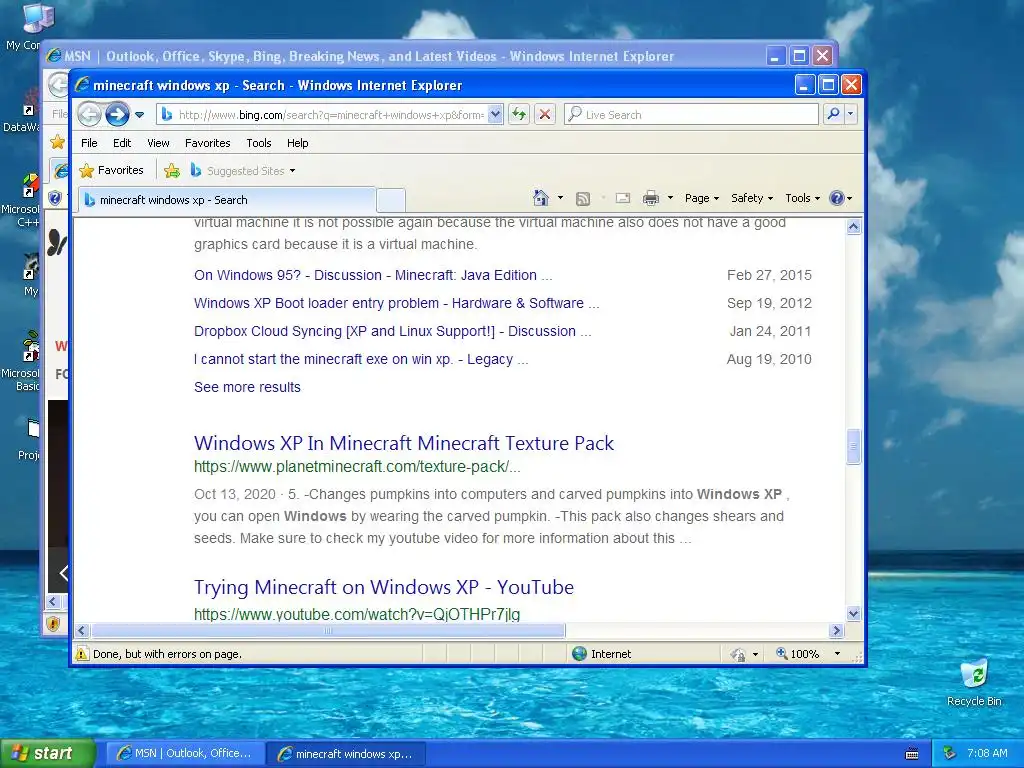Screen dimensions: 1024x768
Task: Open the Favorites menu in the menu bar
Action: [x=208, y=143]
